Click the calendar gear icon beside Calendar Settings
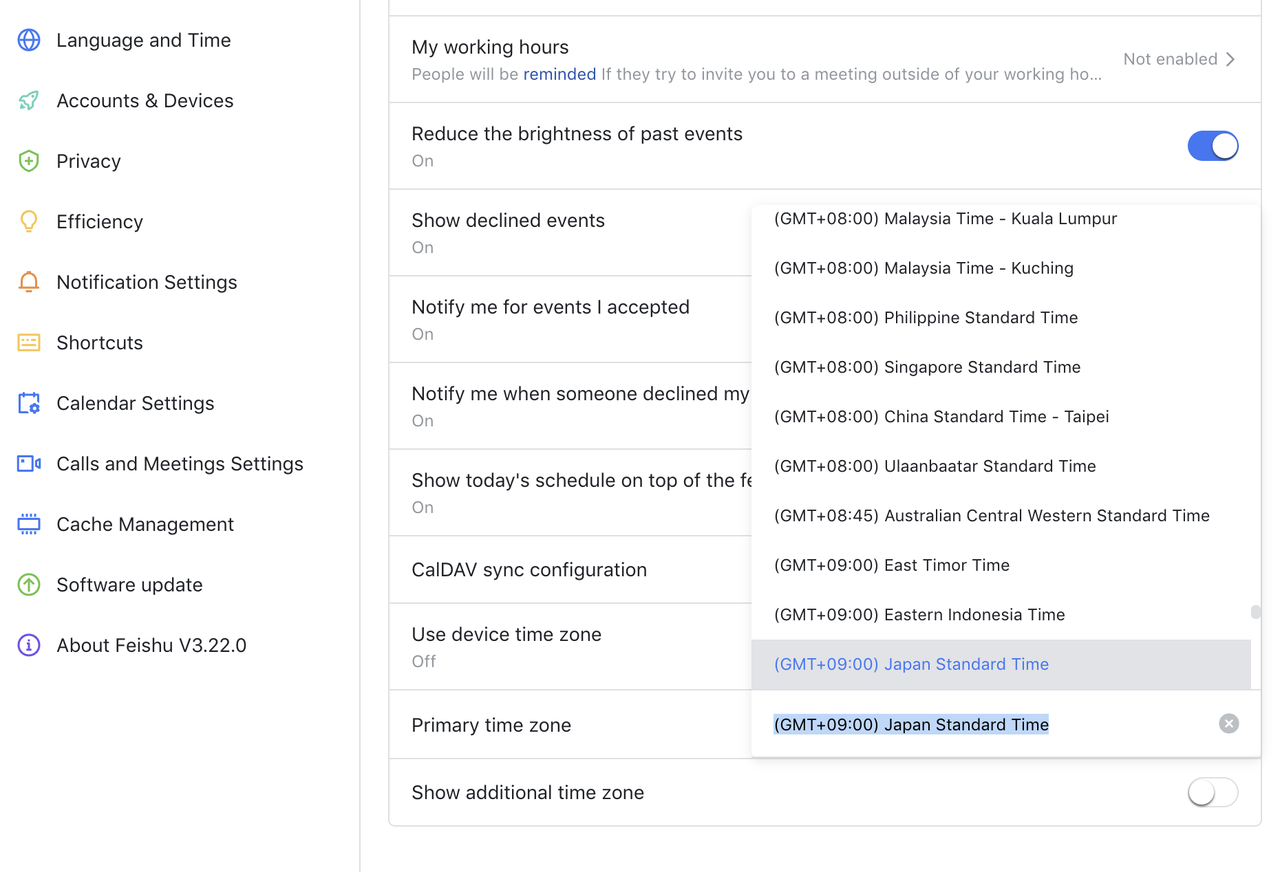This screenshot has height=872, width=1280. [x=29, y=403]
